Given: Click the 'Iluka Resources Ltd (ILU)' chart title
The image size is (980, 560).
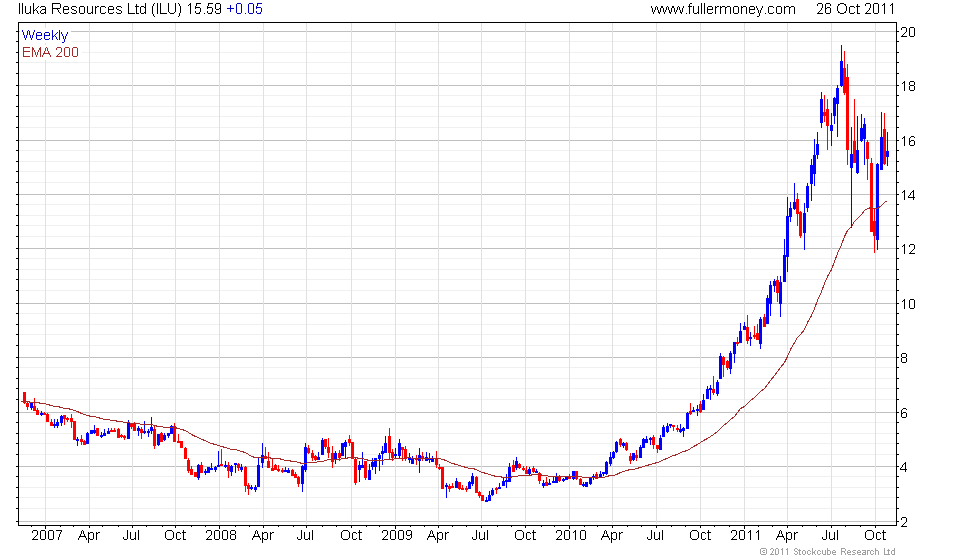Looking at the screenshot, I should (x=100, y=9).
